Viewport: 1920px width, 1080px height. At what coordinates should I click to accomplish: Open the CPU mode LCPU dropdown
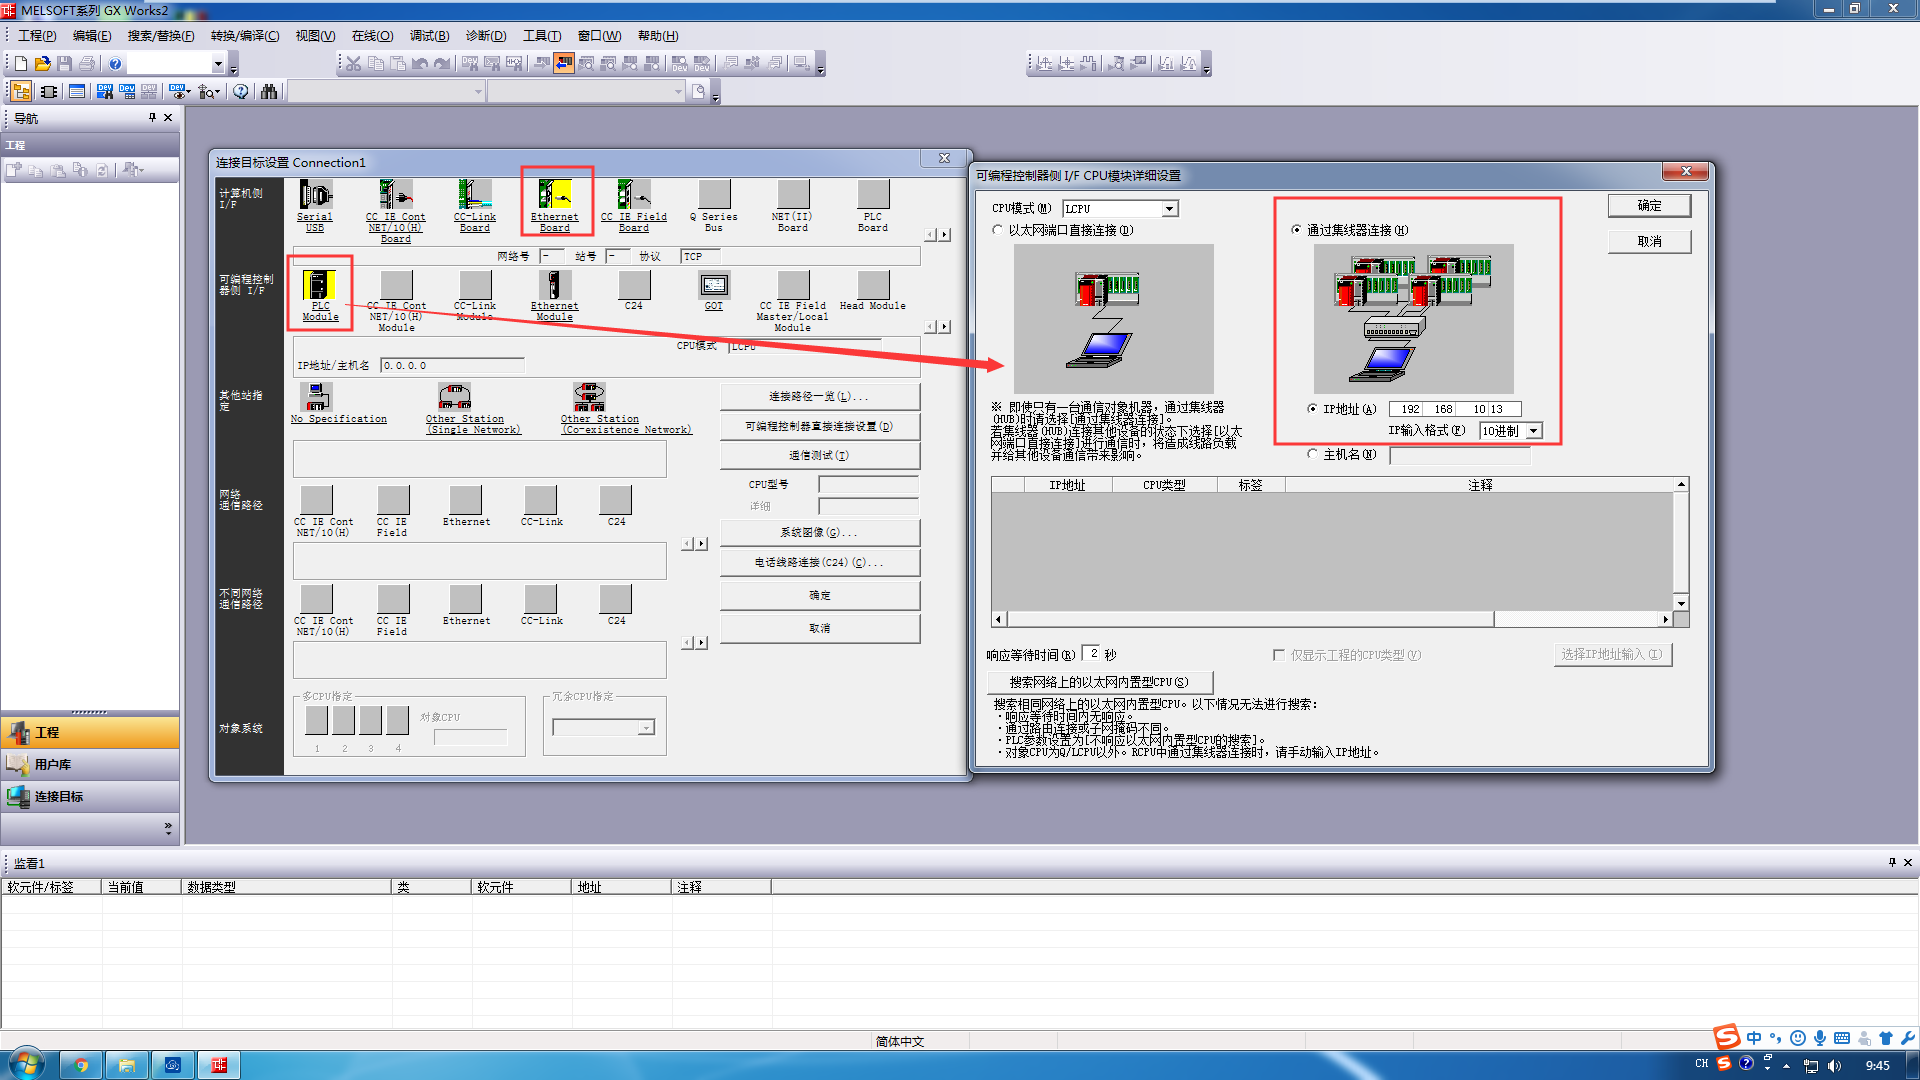[1169, 209]
